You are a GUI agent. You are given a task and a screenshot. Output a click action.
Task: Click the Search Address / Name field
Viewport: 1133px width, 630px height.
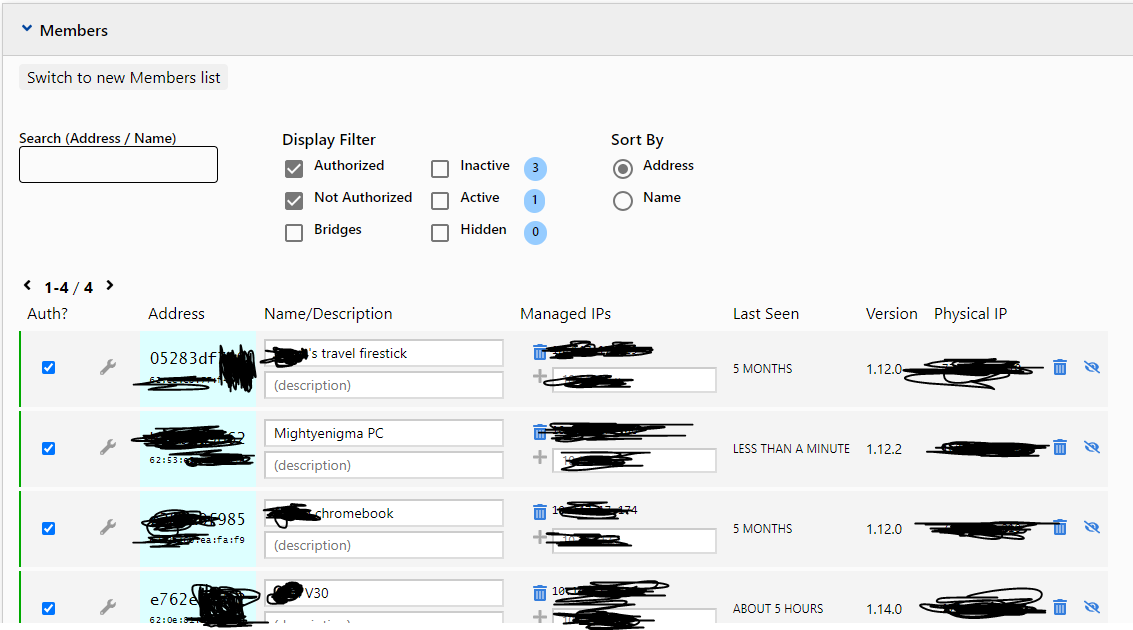118,165
